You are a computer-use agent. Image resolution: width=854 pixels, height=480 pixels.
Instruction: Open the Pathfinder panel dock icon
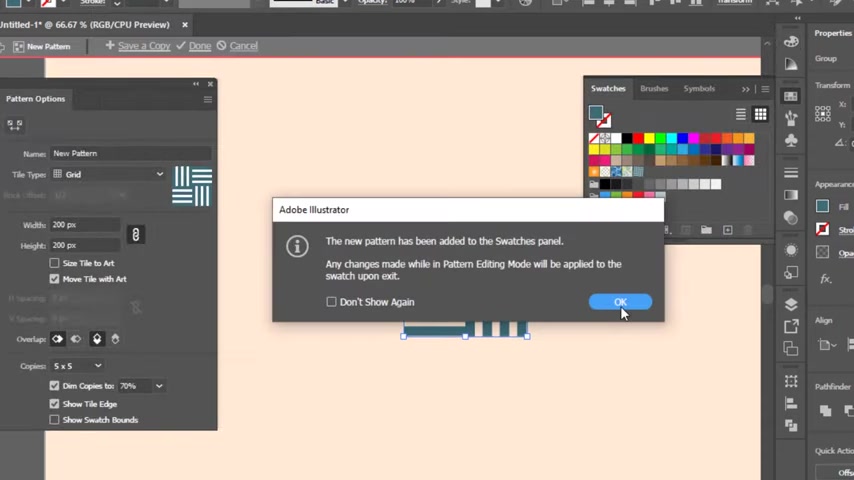click(x=791, y=425)
